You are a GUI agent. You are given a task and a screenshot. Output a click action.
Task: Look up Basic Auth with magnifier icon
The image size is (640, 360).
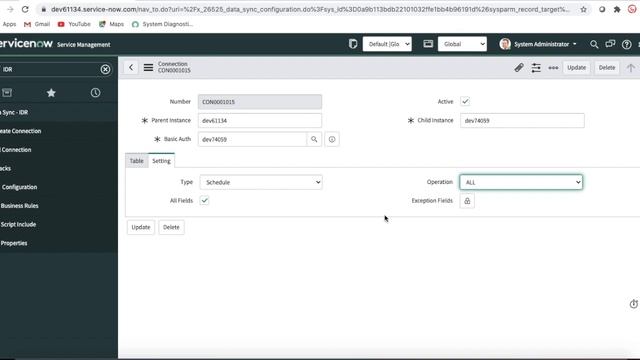[x=314, y=139]
